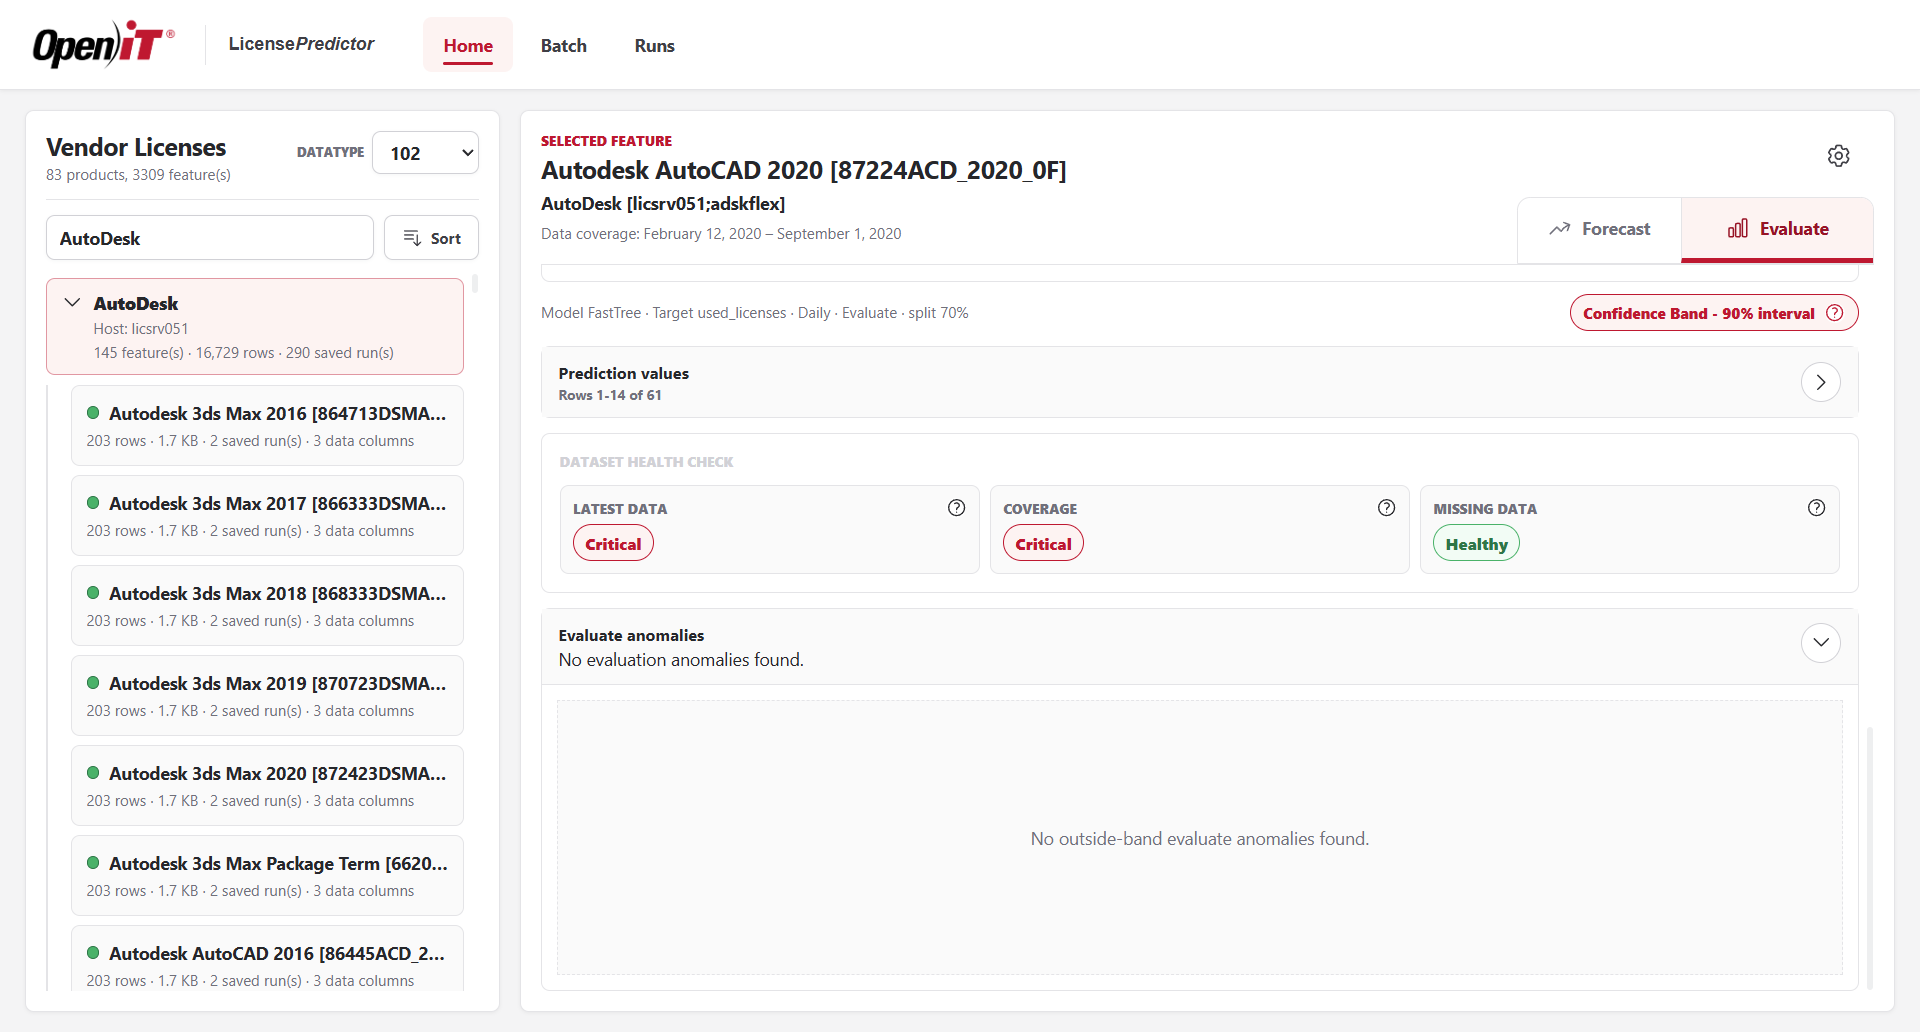Select Autodesk 3ds Max 2019 feature

tap(267, 696)
